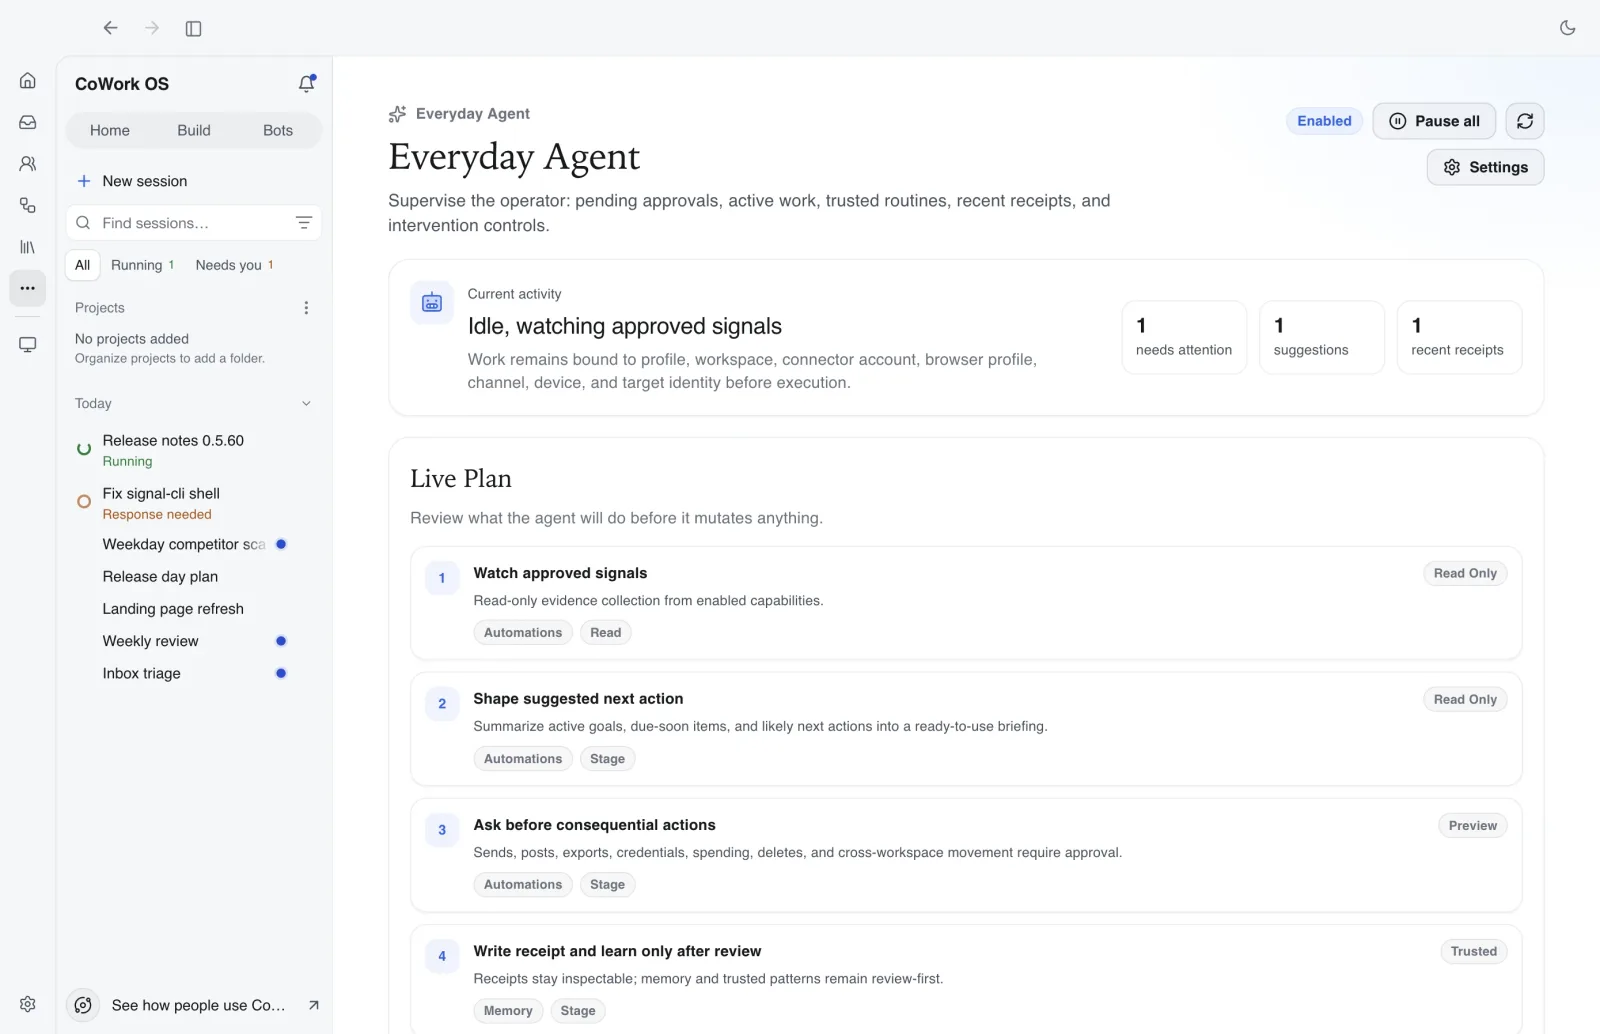The image size is (1600, 1034).
Task: Click the Everyday Agent robot activity icon
Action: (432, 302)
